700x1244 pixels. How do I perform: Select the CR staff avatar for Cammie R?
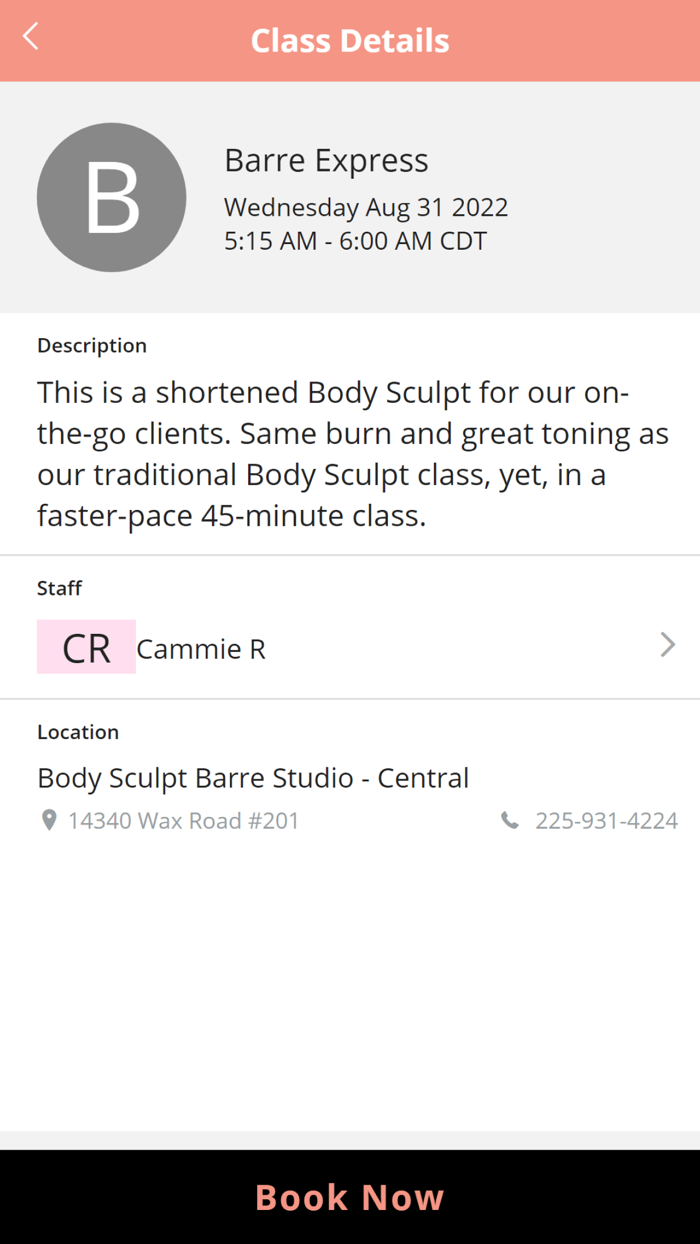coord(86,647)
